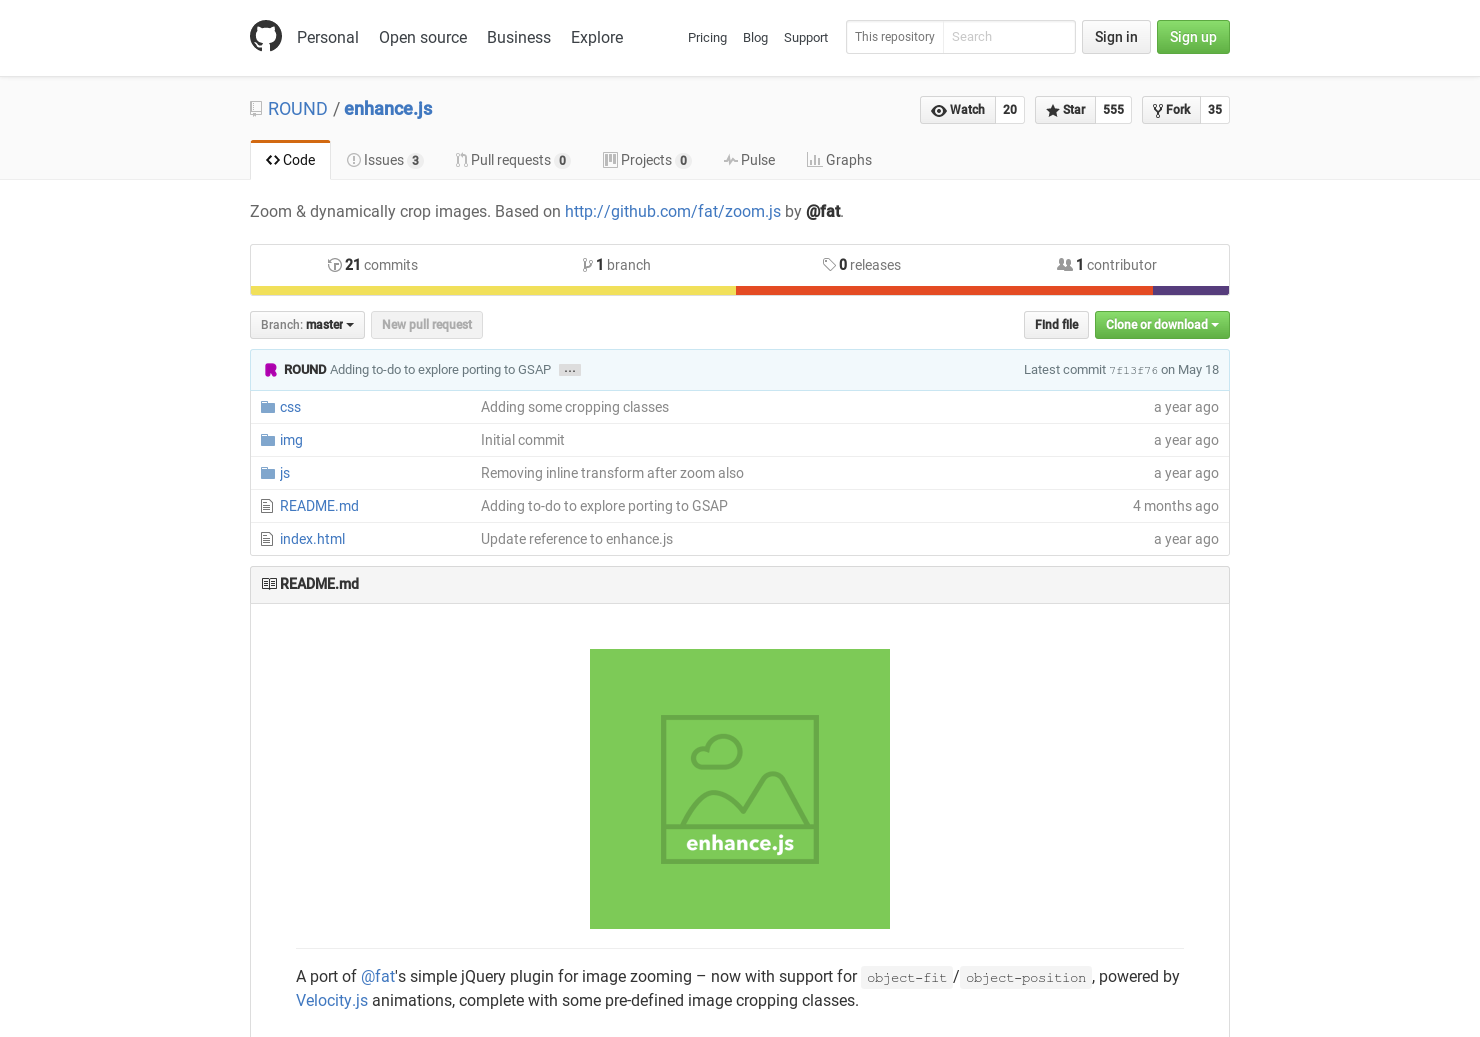The image size is (1480, 1037).
Task: Open GitHub homepage via the logo icon
Action: click(x=266, y=36)
